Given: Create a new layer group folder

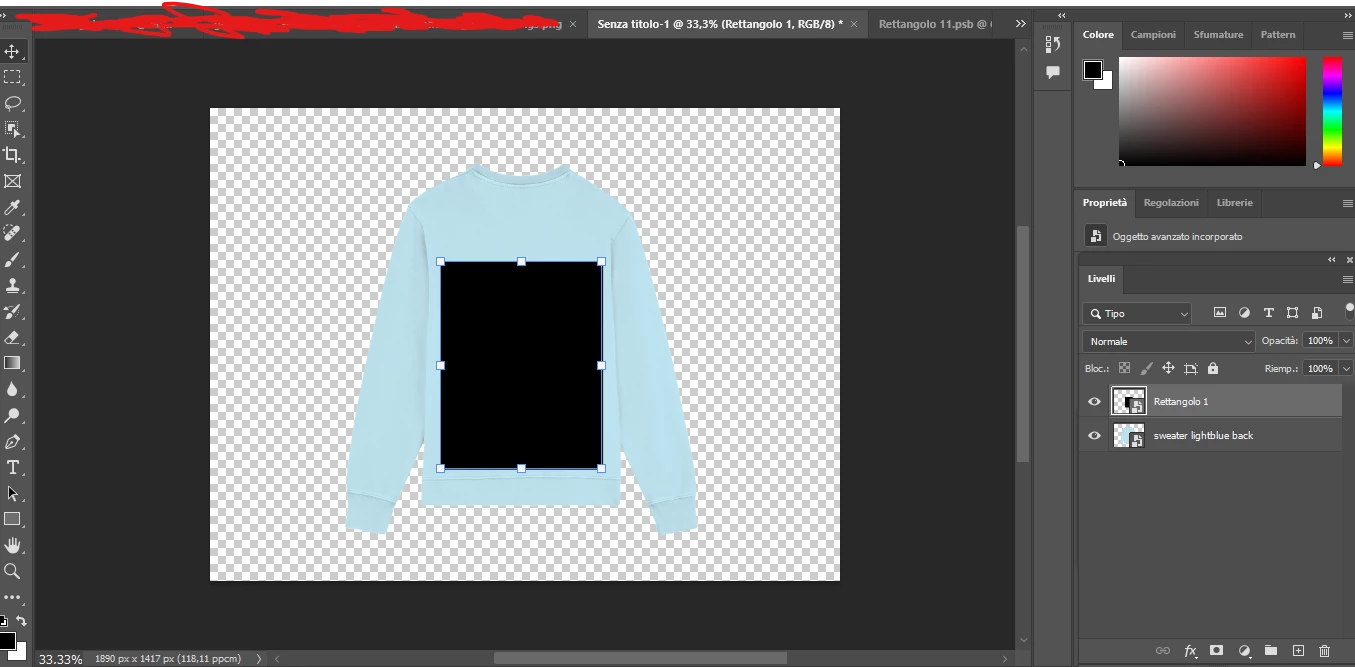Looking at the screenshot, I should pos(1271,651).
